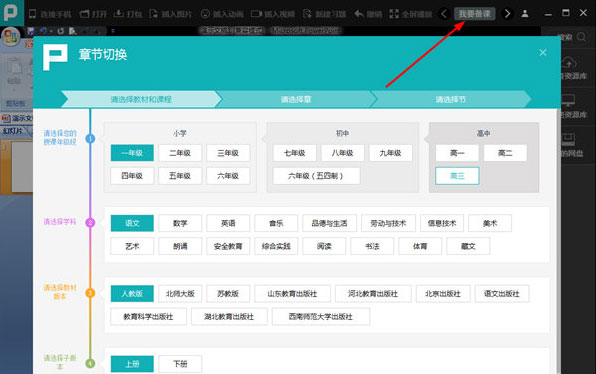
Task: Choose subject 劳动与技术
Action: click(x=388, y=223)
